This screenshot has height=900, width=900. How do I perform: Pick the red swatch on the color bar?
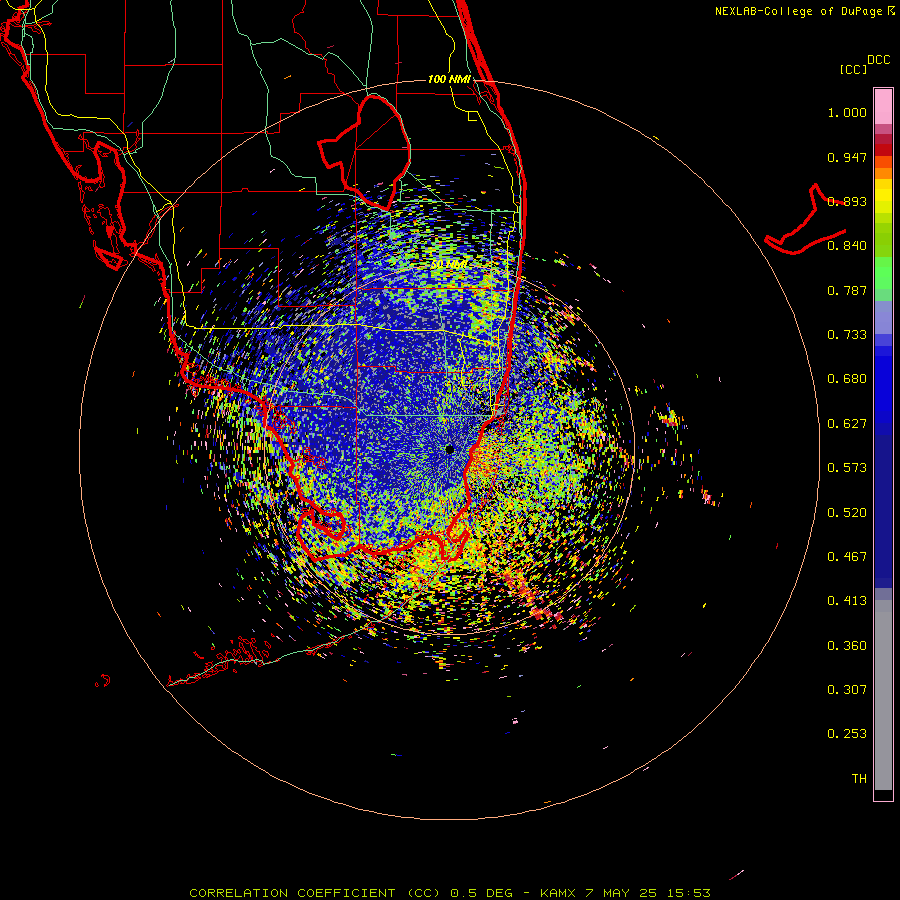point(883,150)
